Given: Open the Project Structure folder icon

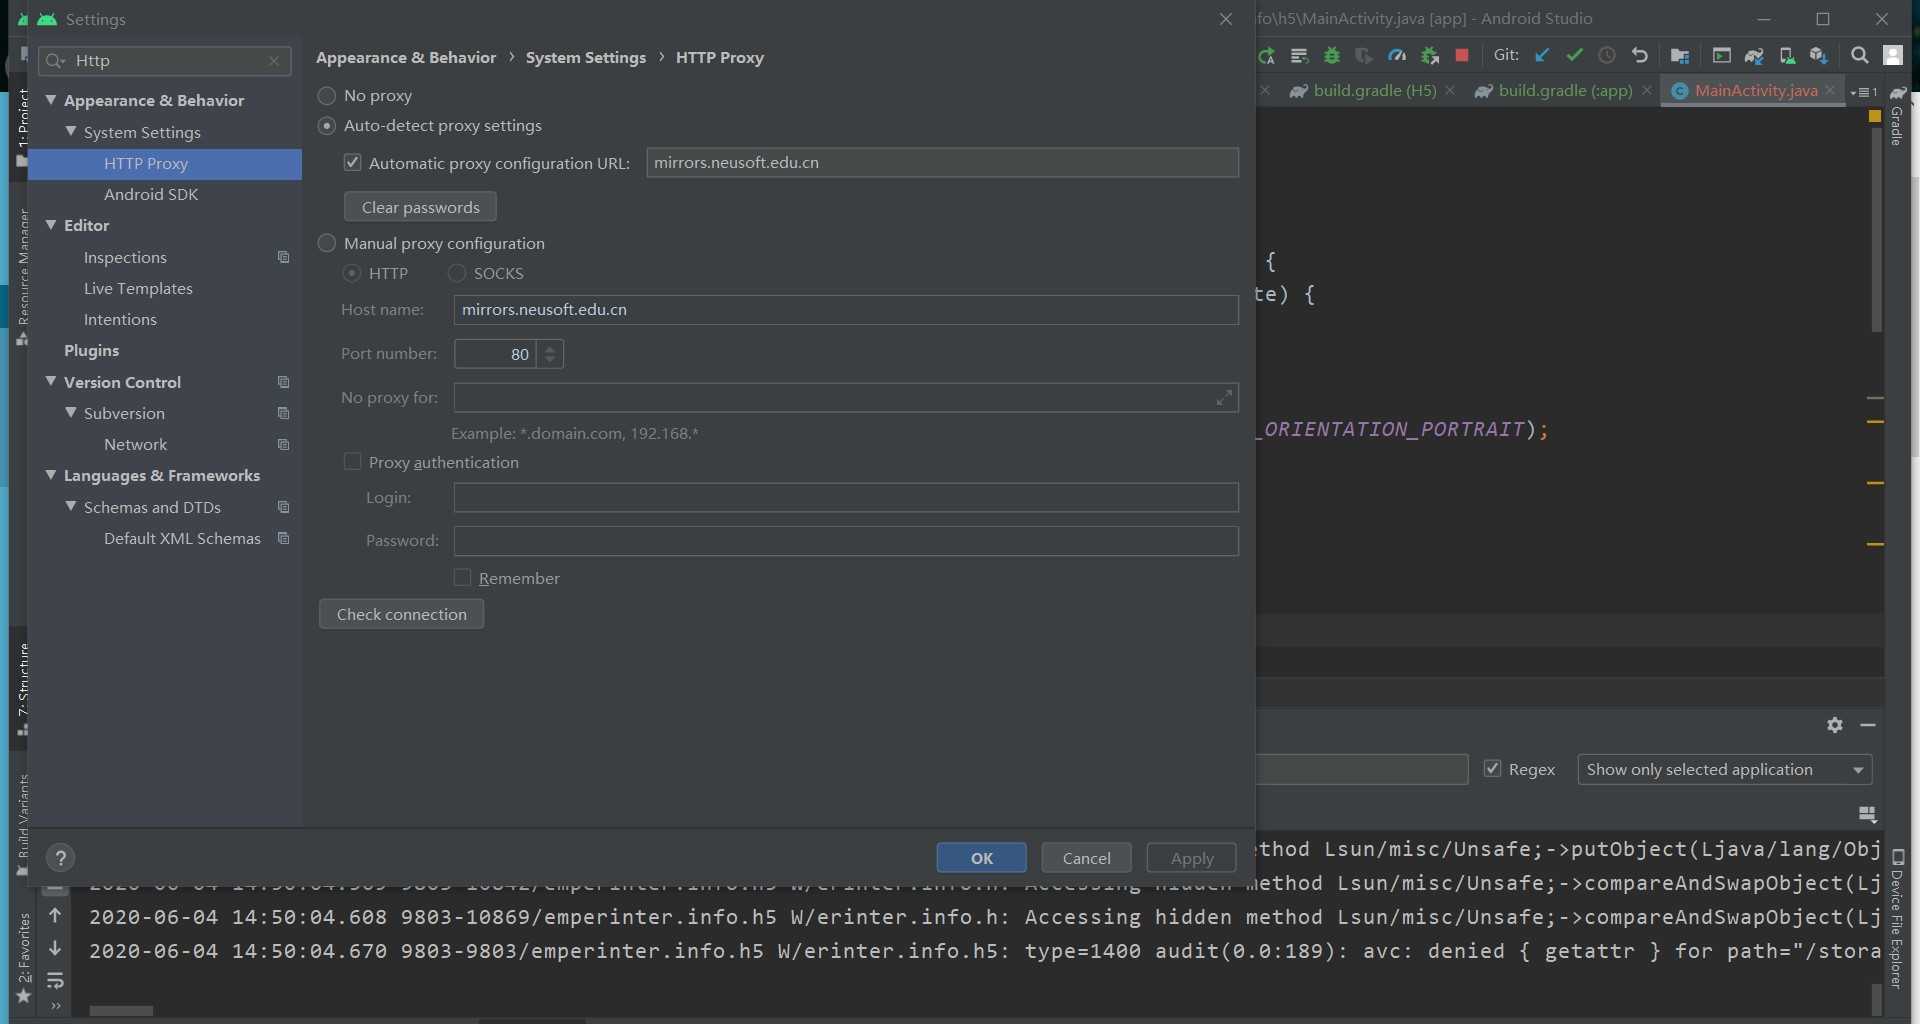Looking at the screenshot, I should 1680,56.
